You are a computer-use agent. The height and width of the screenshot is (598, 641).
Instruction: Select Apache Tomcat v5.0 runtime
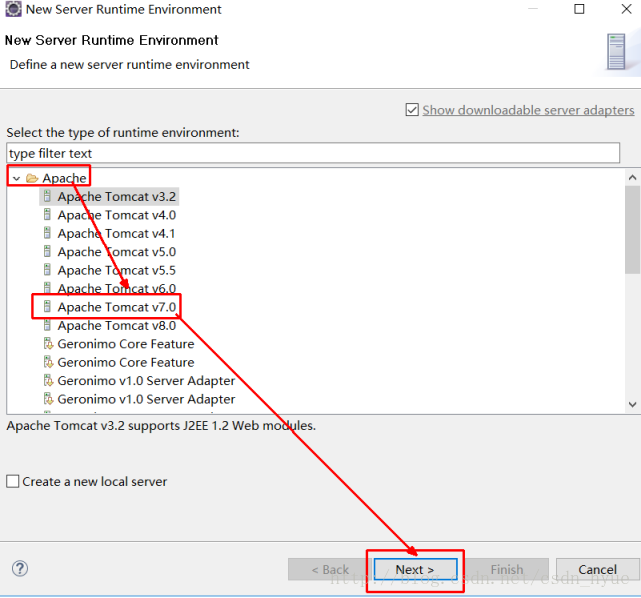(x=117, y=252)
